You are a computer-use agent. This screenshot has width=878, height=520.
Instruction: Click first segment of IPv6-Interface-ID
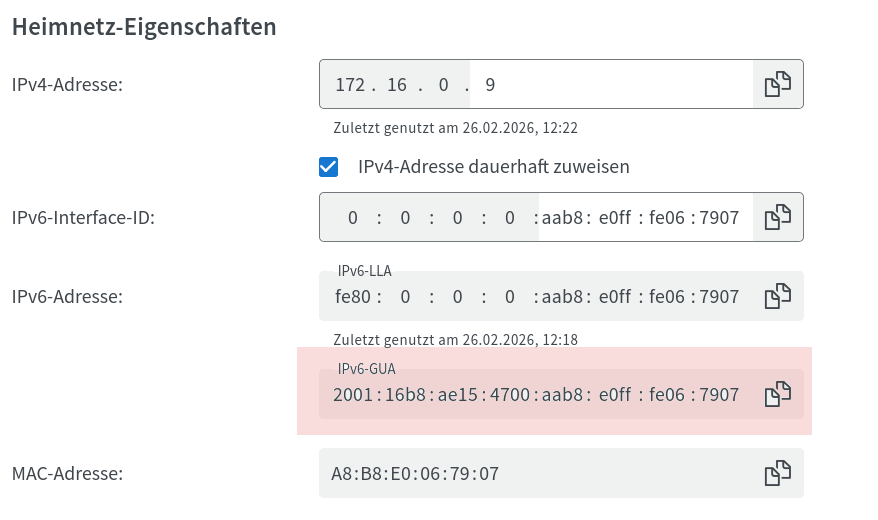click(x=352, y=217)
